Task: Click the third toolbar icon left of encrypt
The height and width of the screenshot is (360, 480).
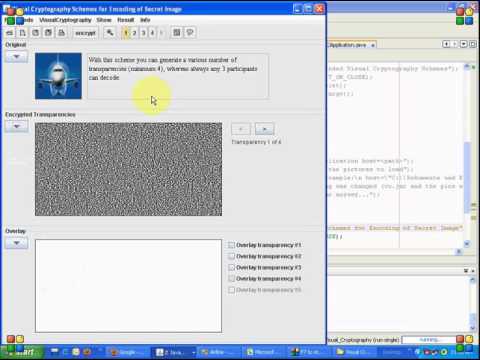Action: [x=35, y=33]
